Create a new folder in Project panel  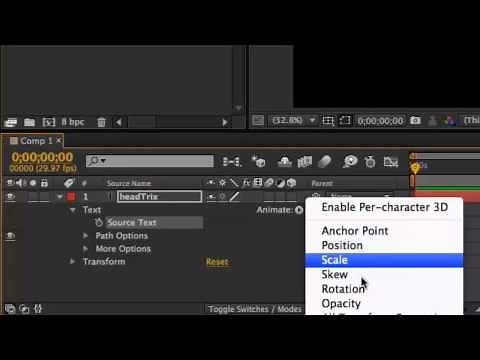click(29, 122)
